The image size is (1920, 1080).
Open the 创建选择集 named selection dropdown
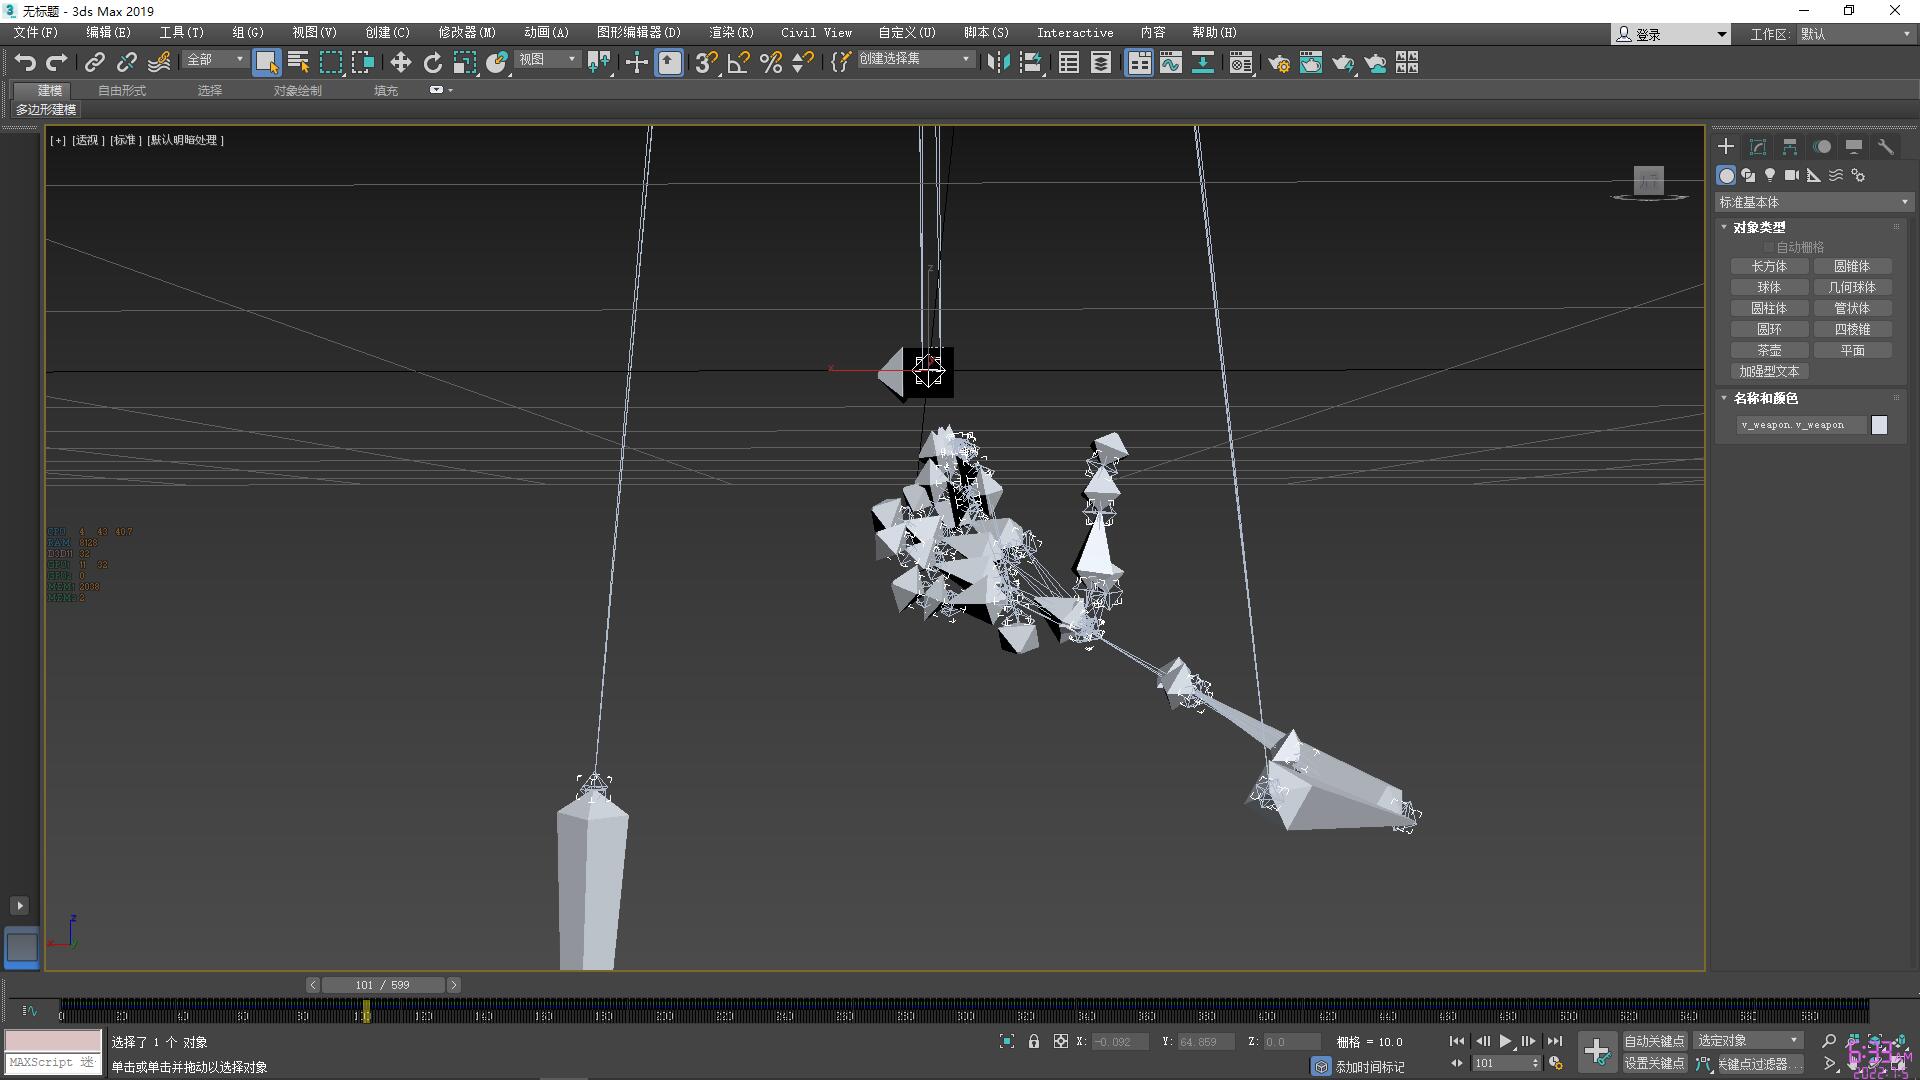coord(915,59)
